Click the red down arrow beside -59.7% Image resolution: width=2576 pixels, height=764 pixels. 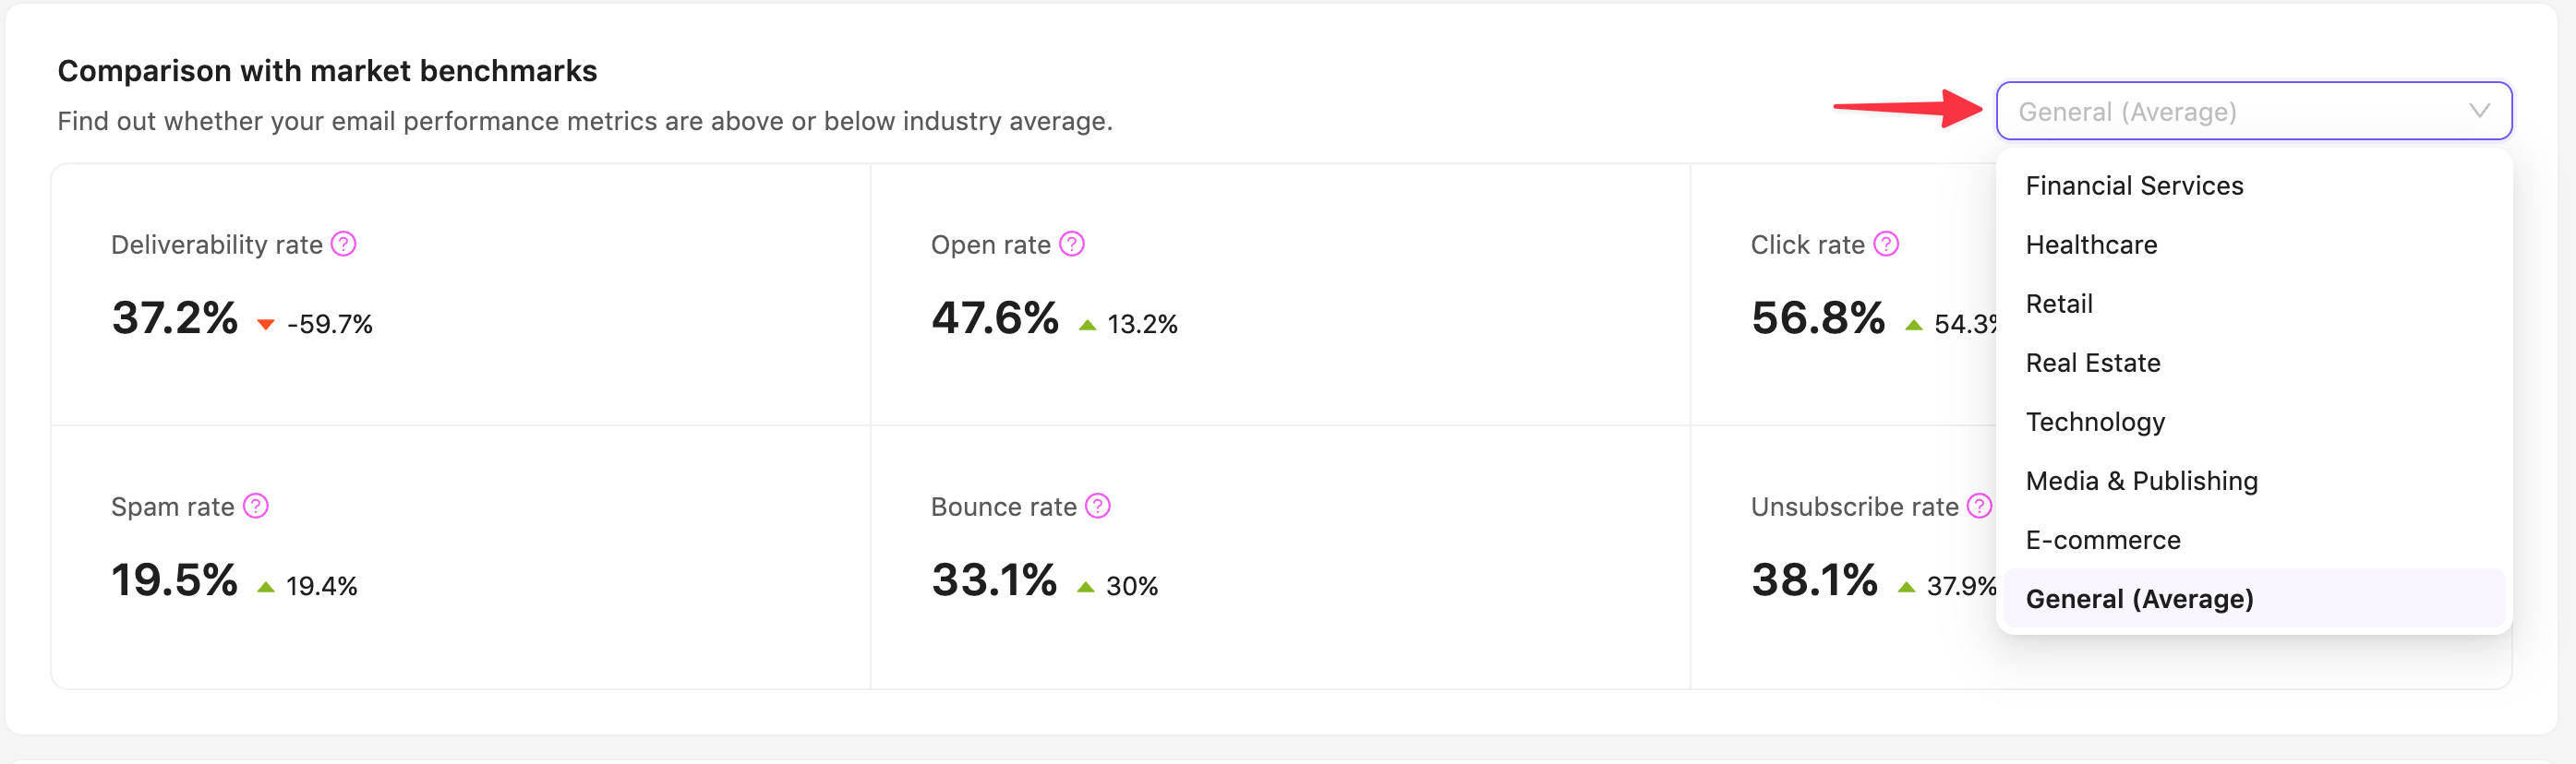(265, 324)
